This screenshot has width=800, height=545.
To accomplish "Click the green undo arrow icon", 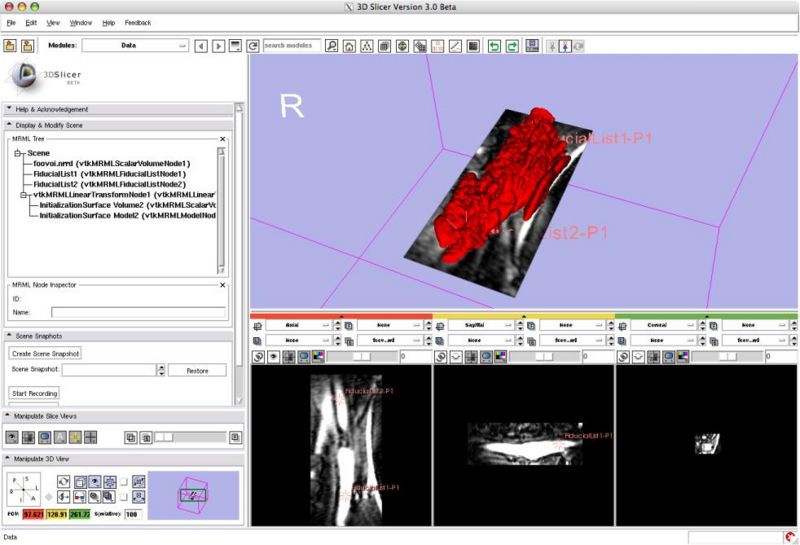I will tap(494, 46).
